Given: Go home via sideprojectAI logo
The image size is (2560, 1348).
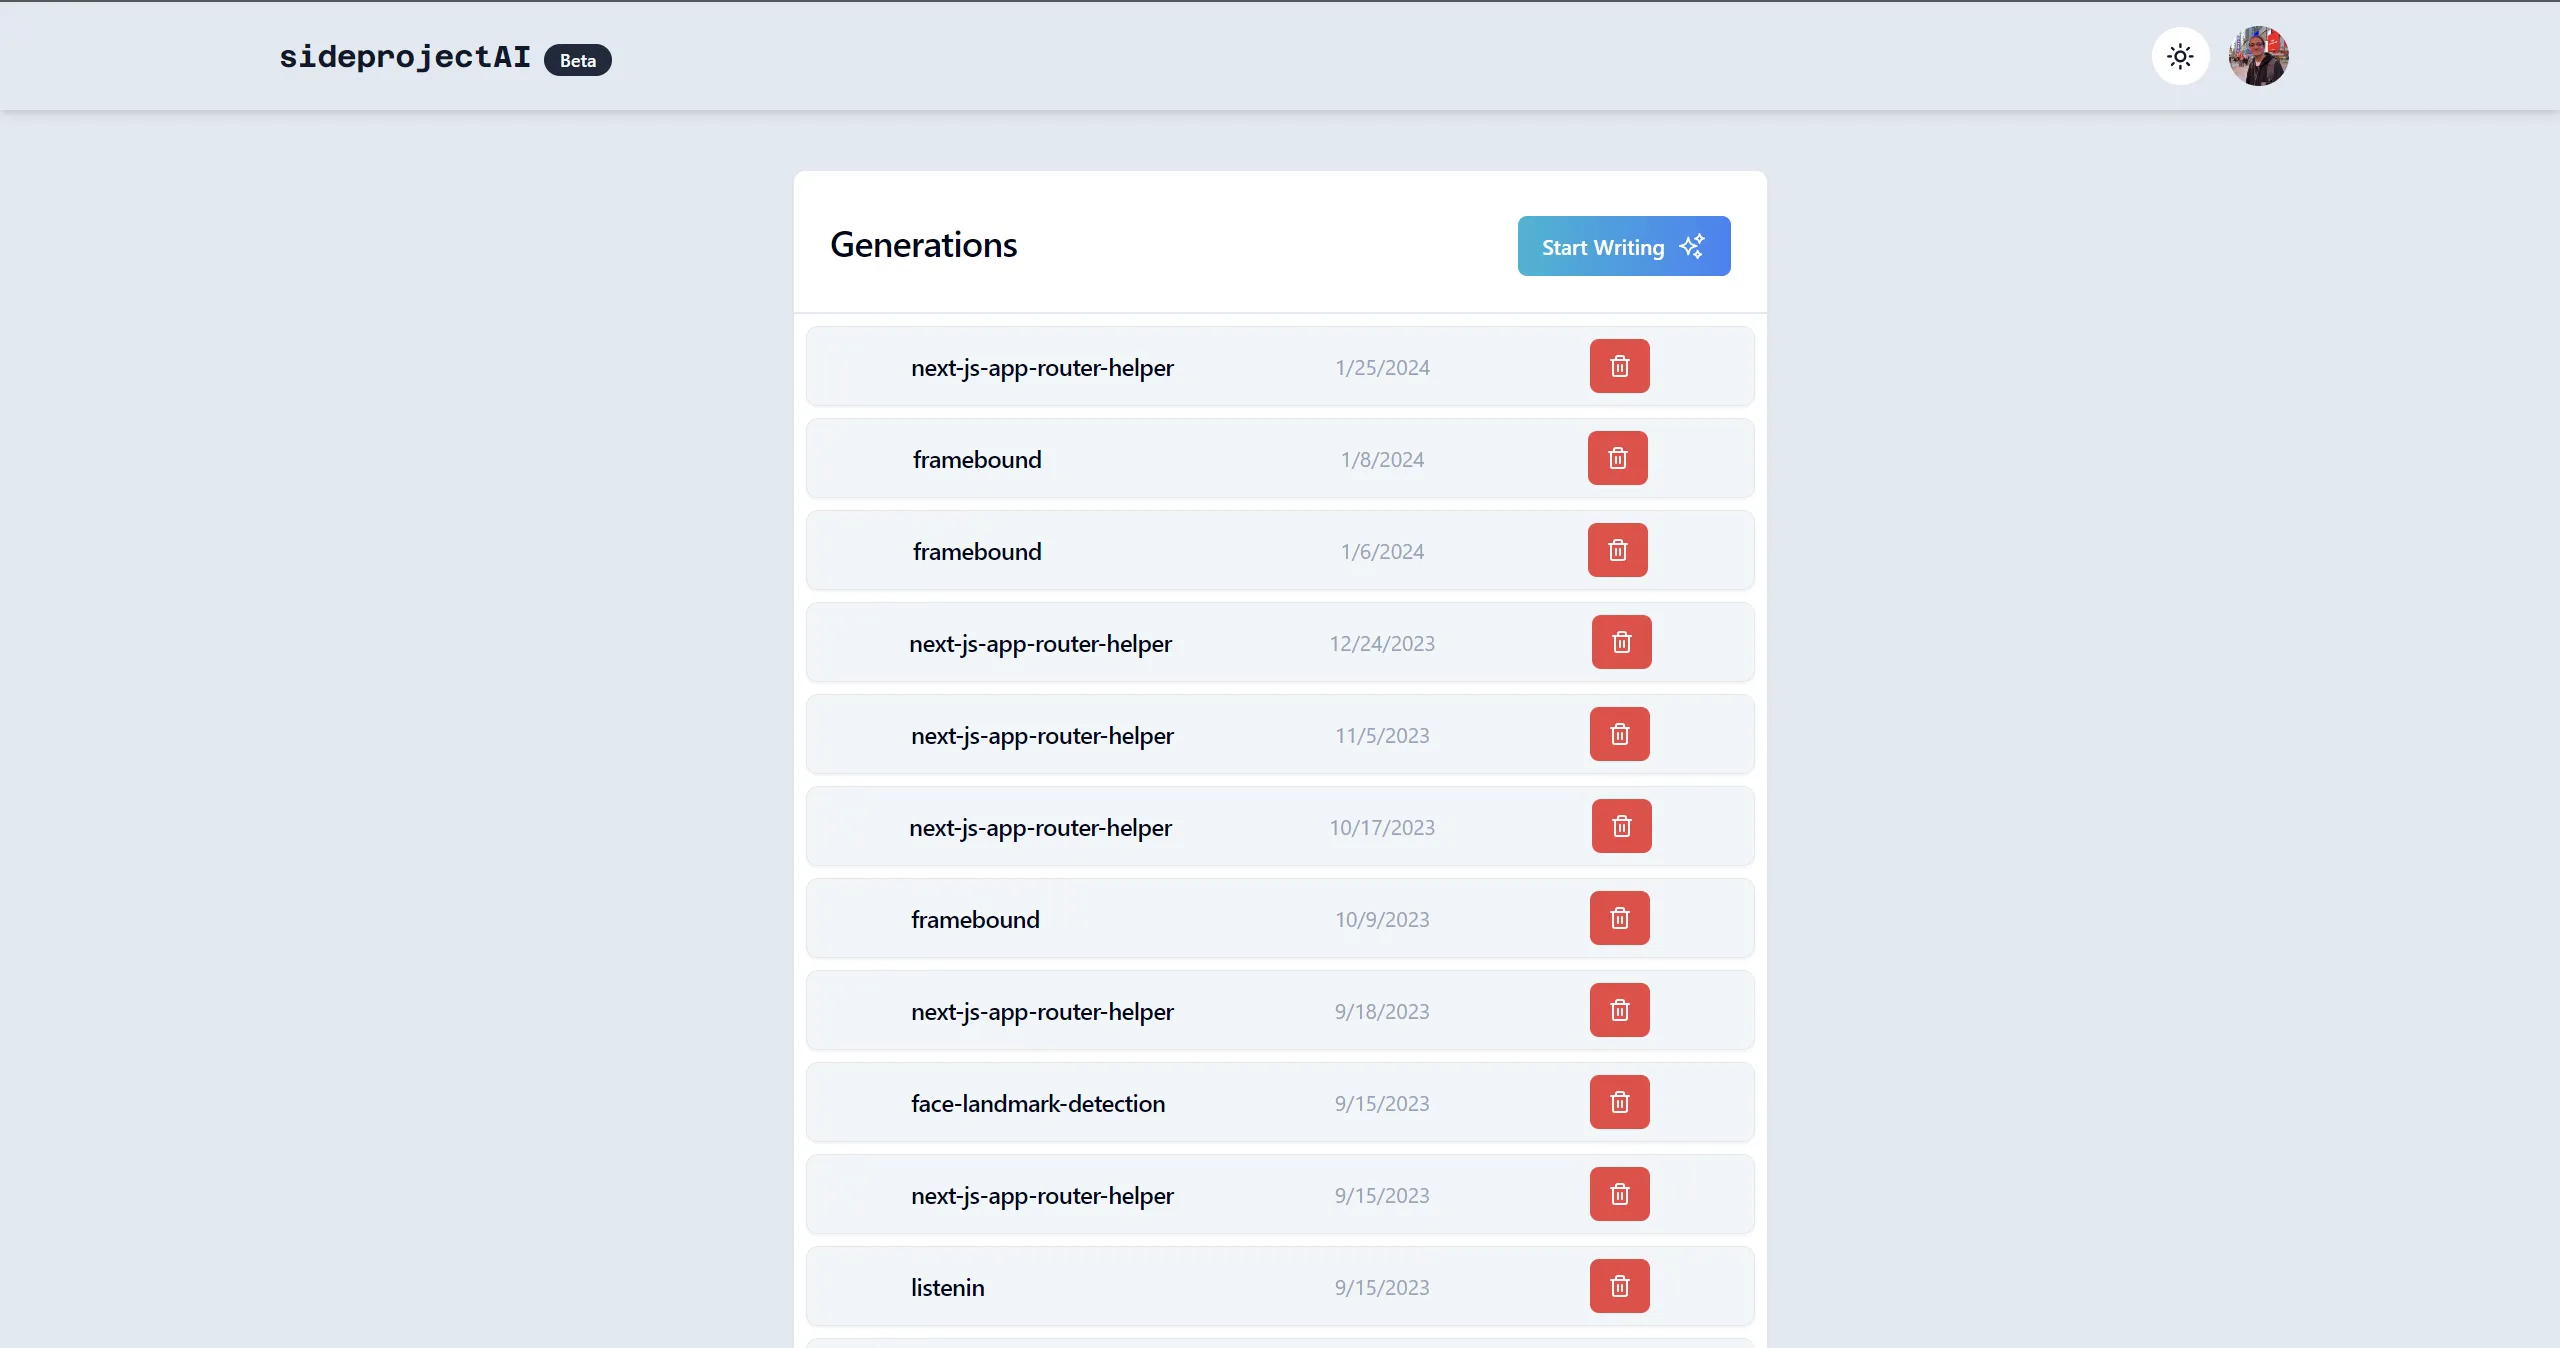Looking at the screenshot, I should [405, 57].
